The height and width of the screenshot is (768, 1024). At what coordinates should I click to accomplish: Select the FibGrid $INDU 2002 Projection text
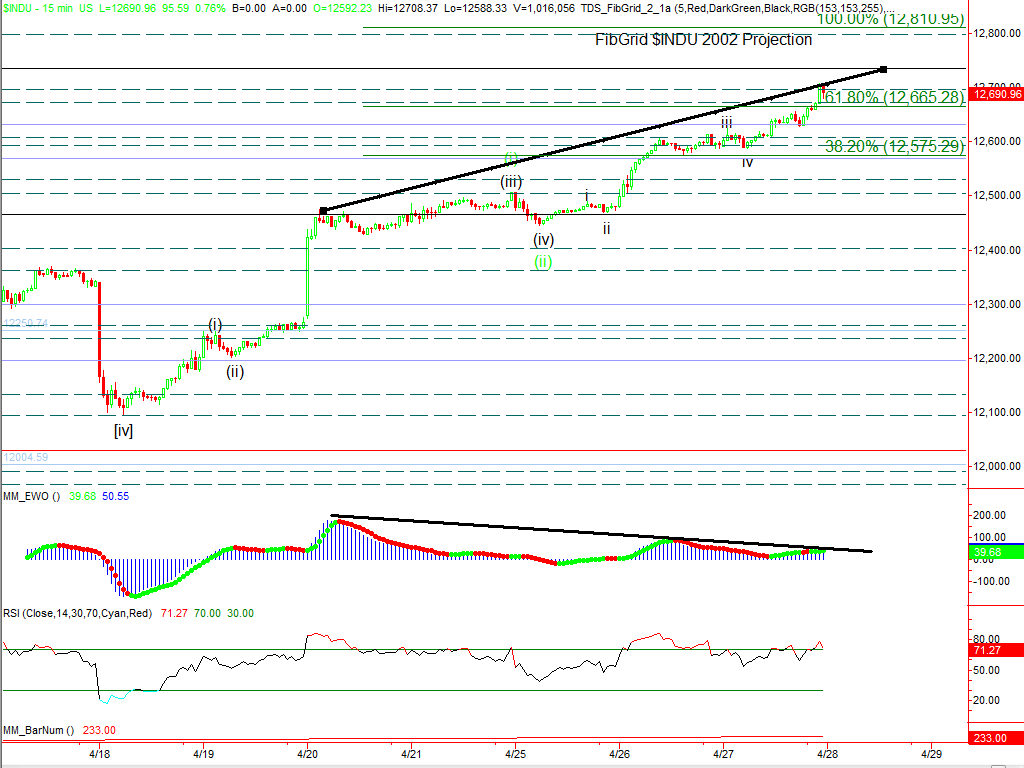click(x=703, y=40)
